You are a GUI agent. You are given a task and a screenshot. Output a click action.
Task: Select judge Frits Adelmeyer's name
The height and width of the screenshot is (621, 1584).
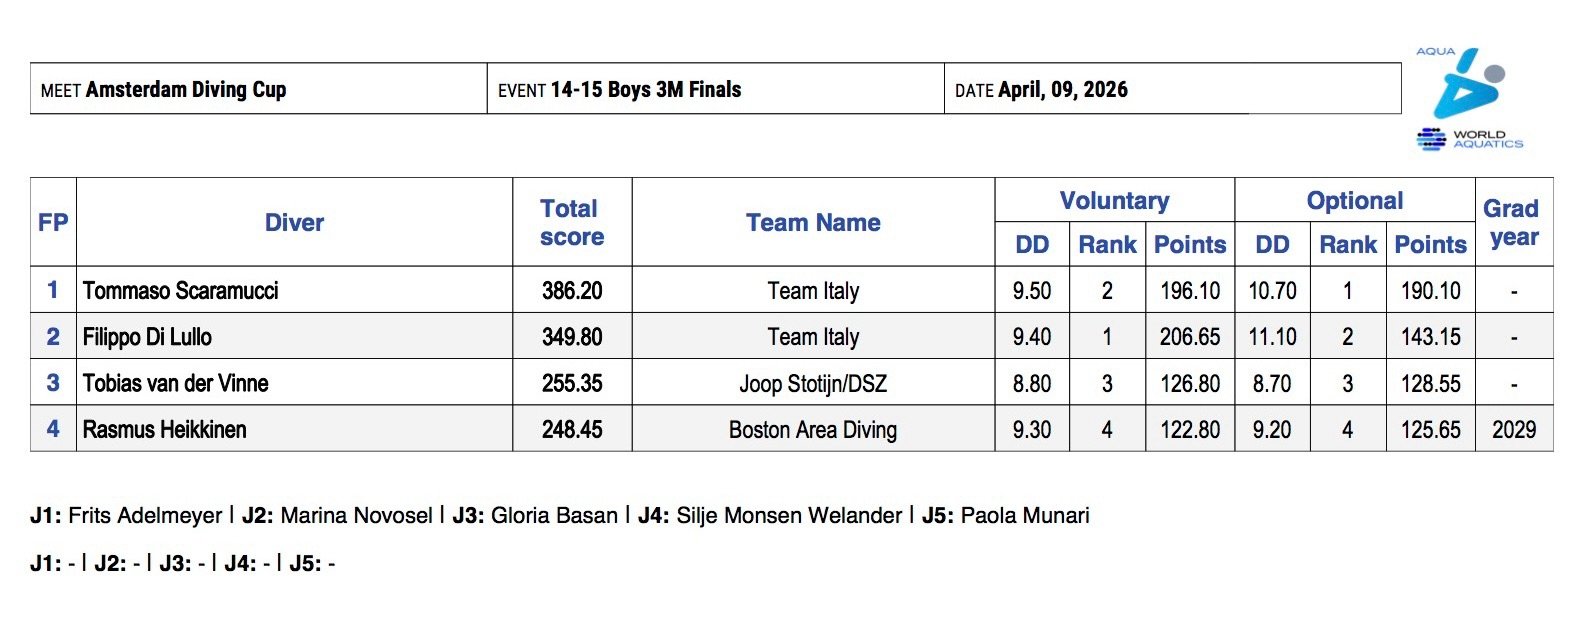coord(145,516)
